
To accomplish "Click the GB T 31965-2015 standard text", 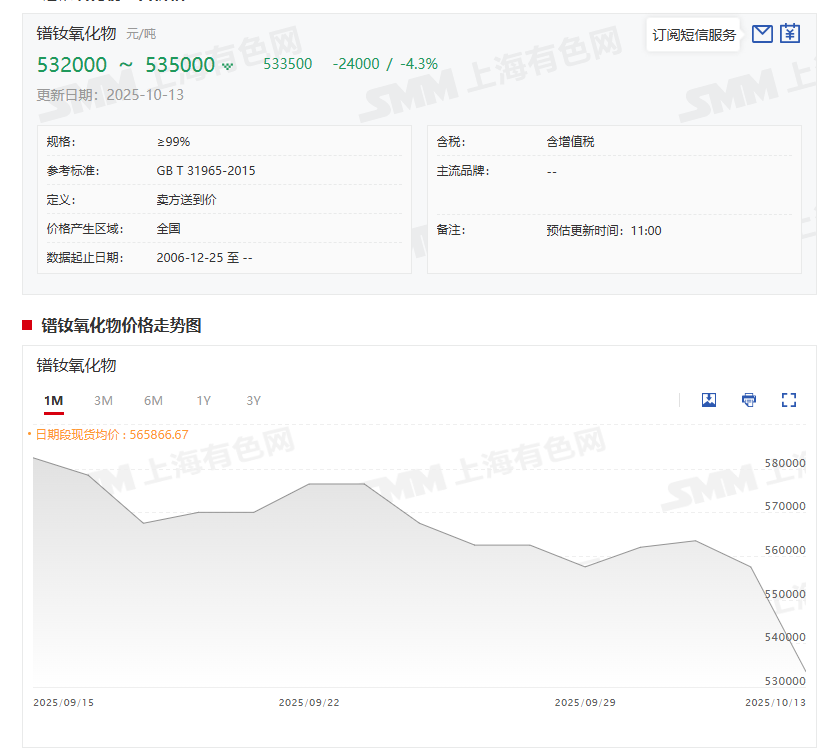I will (x=206, y=171).
